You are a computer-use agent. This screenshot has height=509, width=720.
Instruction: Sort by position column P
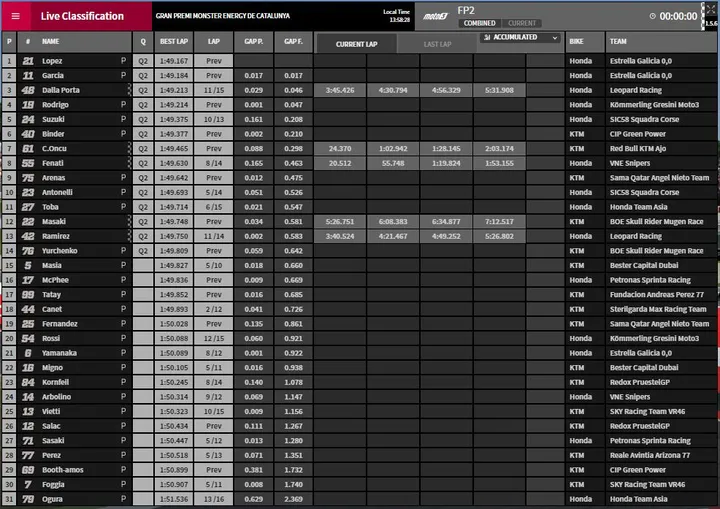coord(9,41)
